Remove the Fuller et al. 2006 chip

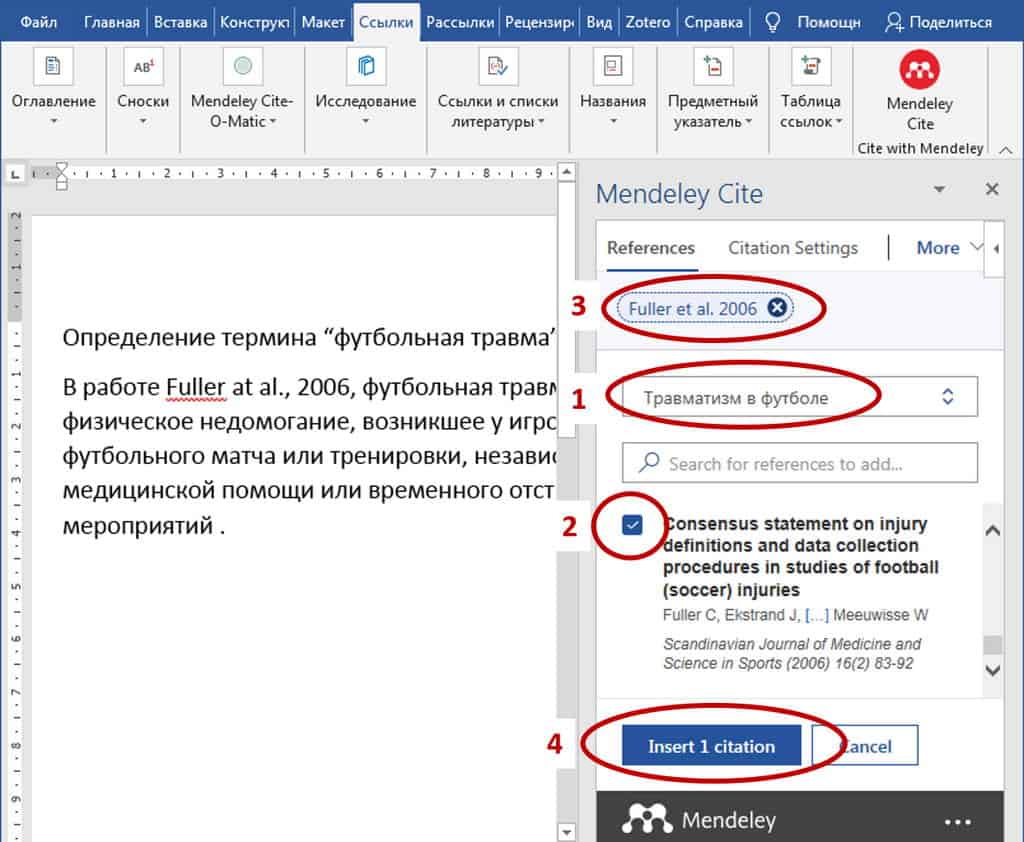point(777,308)
